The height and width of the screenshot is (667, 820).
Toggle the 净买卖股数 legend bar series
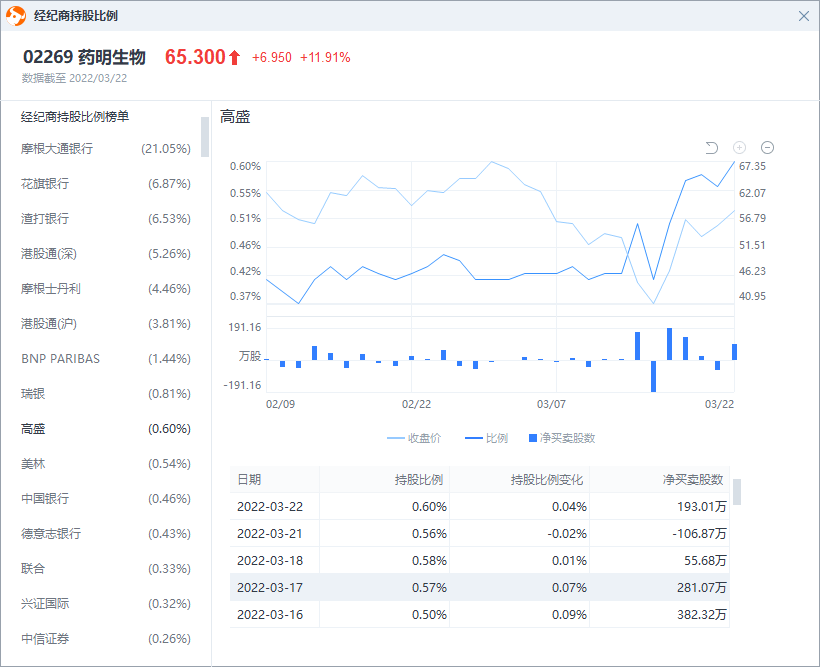[560, 438]
